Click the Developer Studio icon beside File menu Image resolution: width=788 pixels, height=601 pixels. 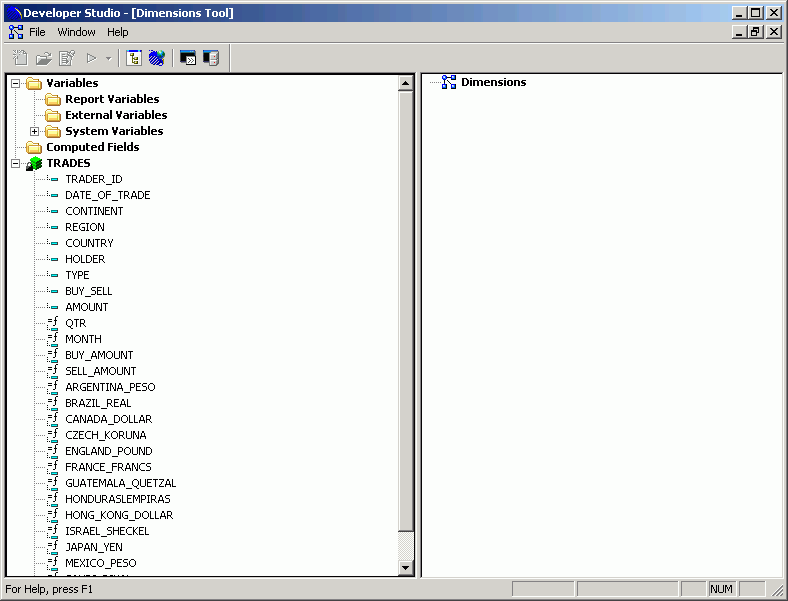coord(15,32)
